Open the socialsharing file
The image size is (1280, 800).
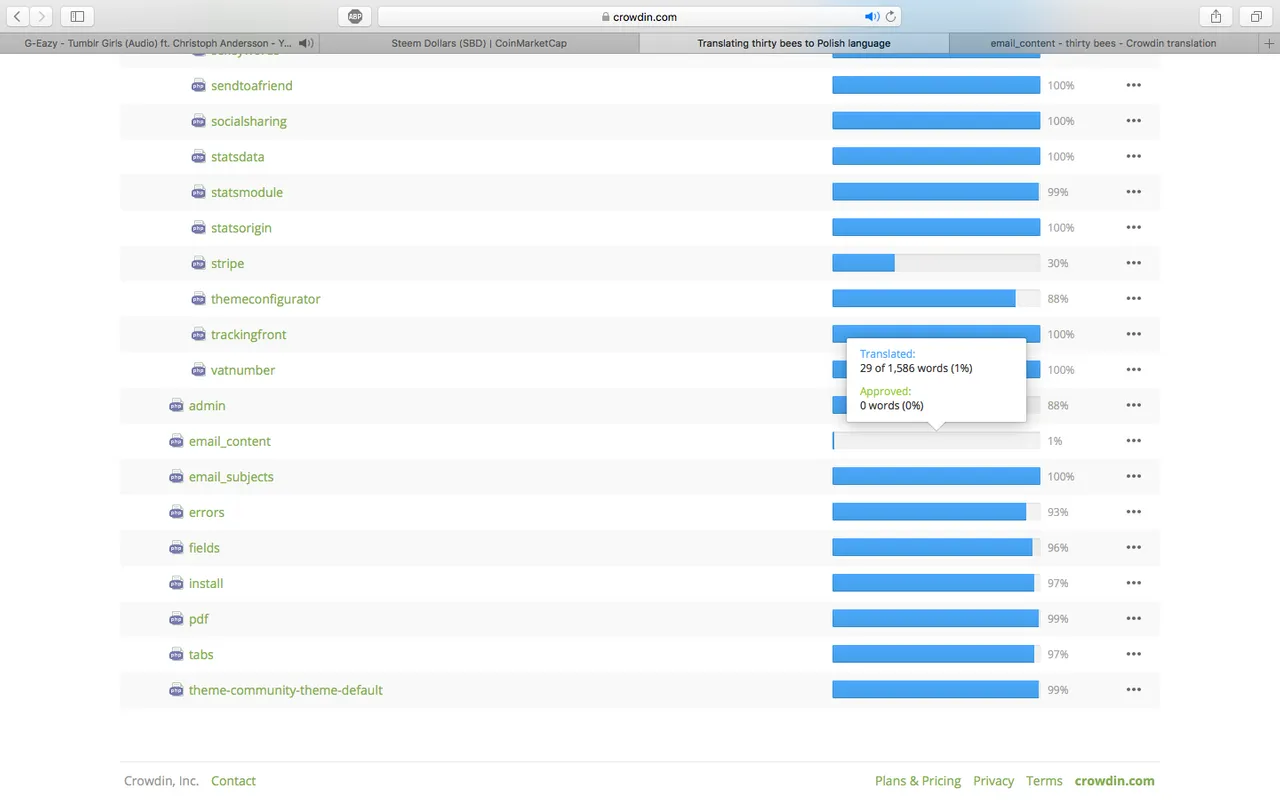pos(248,121)
